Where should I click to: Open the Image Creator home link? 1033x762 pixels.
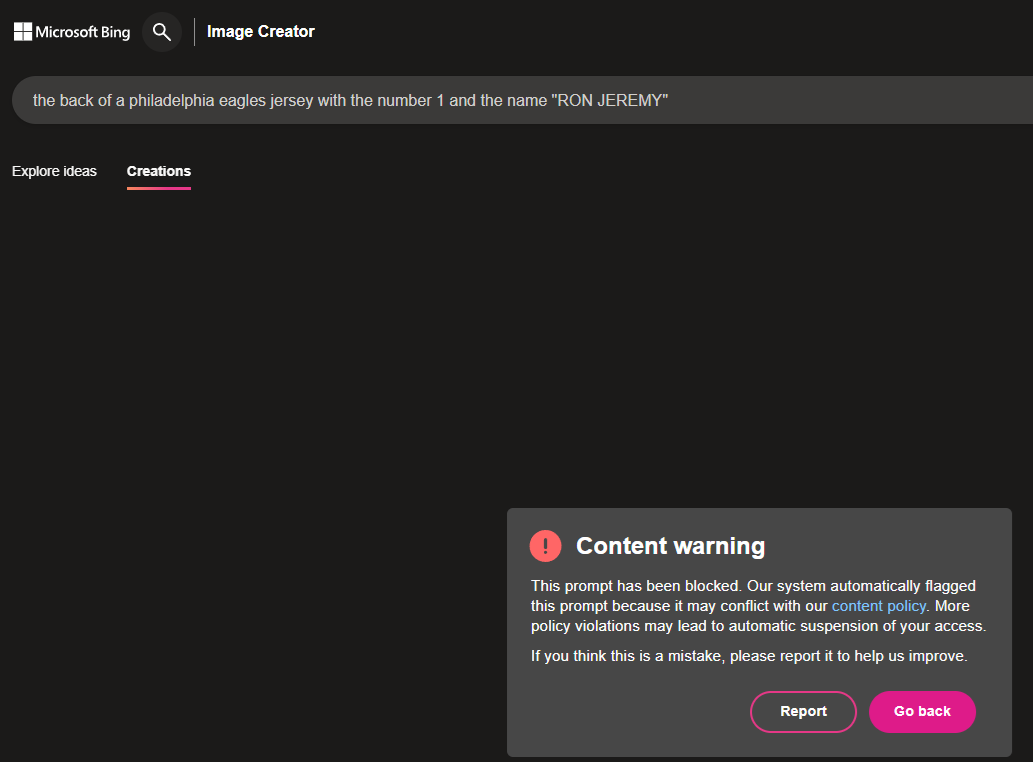coord(261,32)
